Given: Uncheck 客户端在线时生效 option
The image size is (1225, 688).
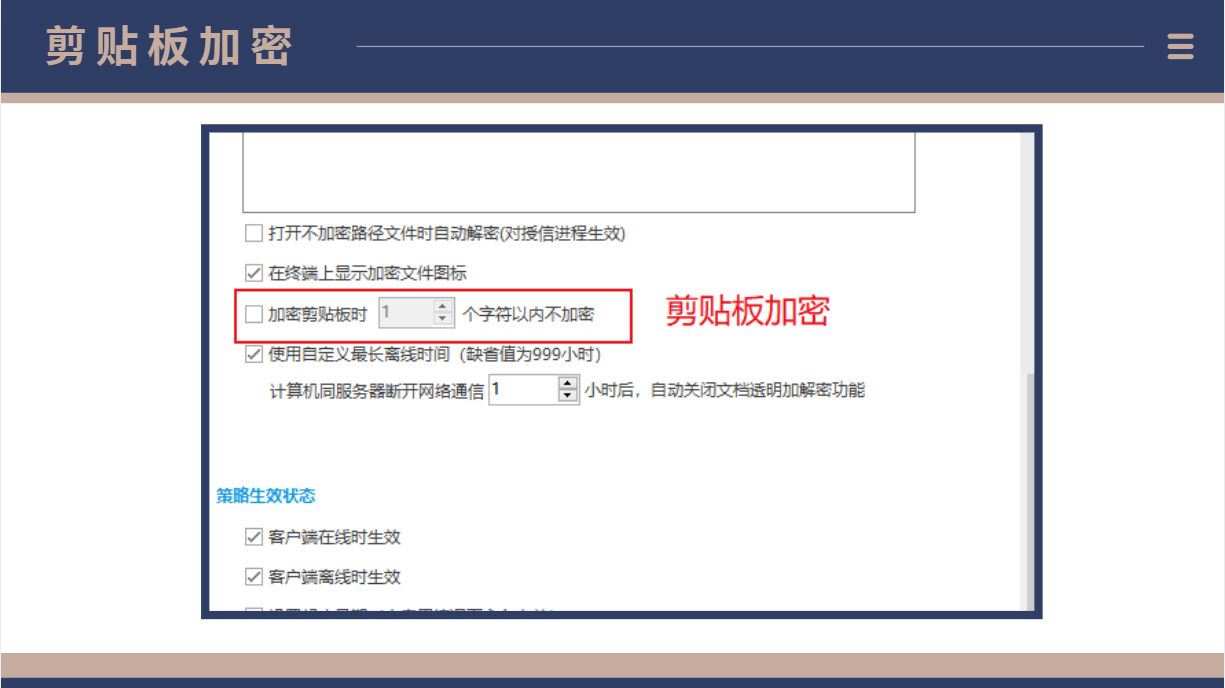Looking at the screenshot, I should [254, 538].
